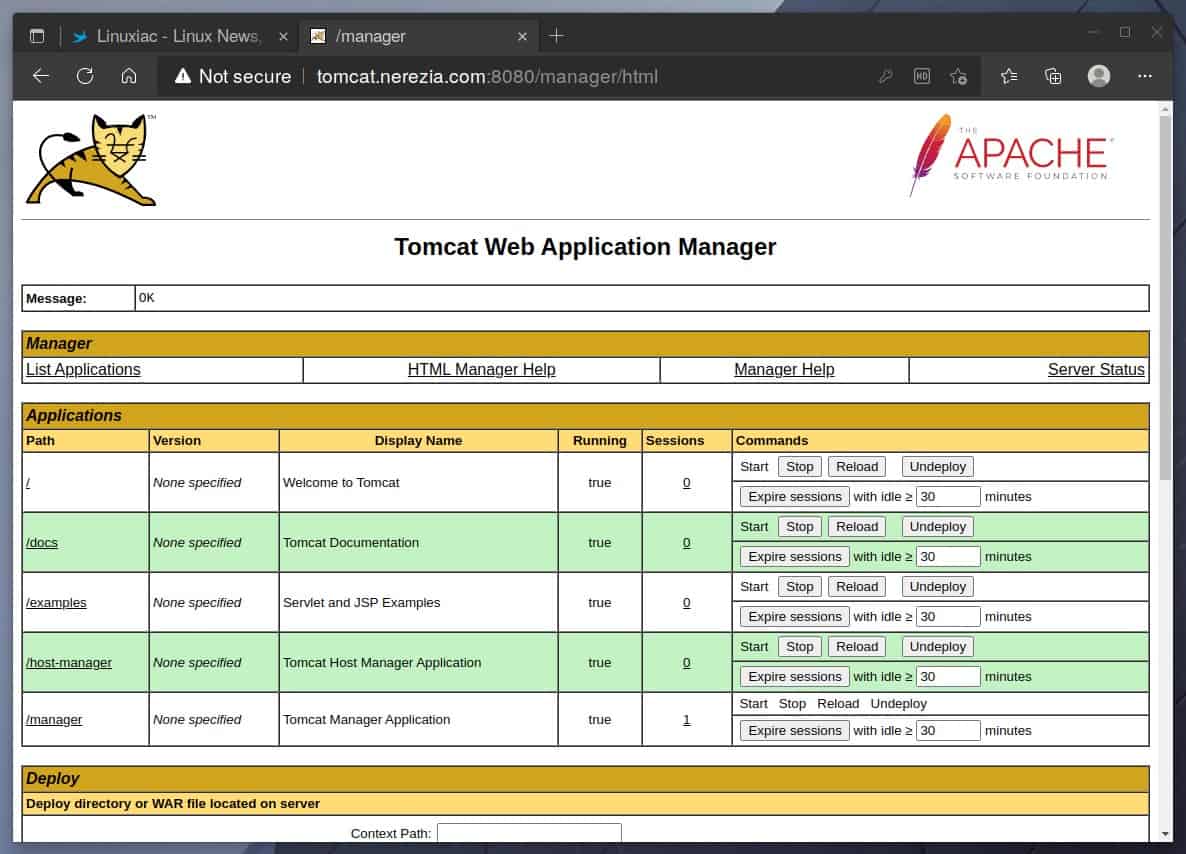
Task: Click idle minutes field for Welcome to Tomcat
Action: (948, 496)
